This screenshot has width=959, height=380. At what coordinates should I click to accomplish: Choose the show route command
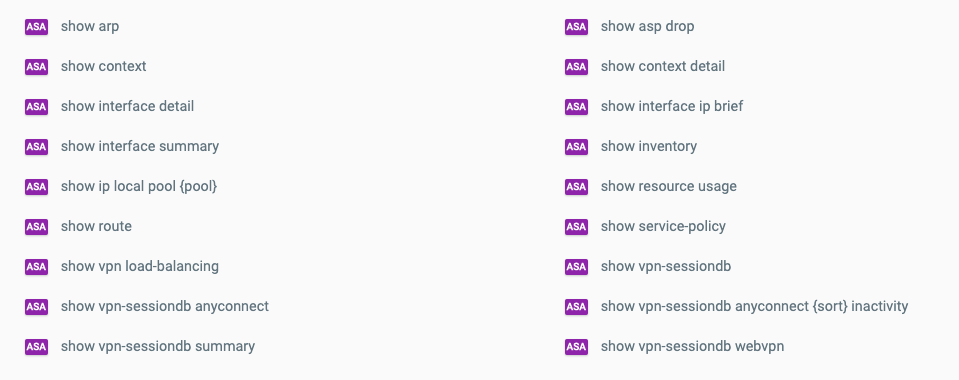[96, 226]
